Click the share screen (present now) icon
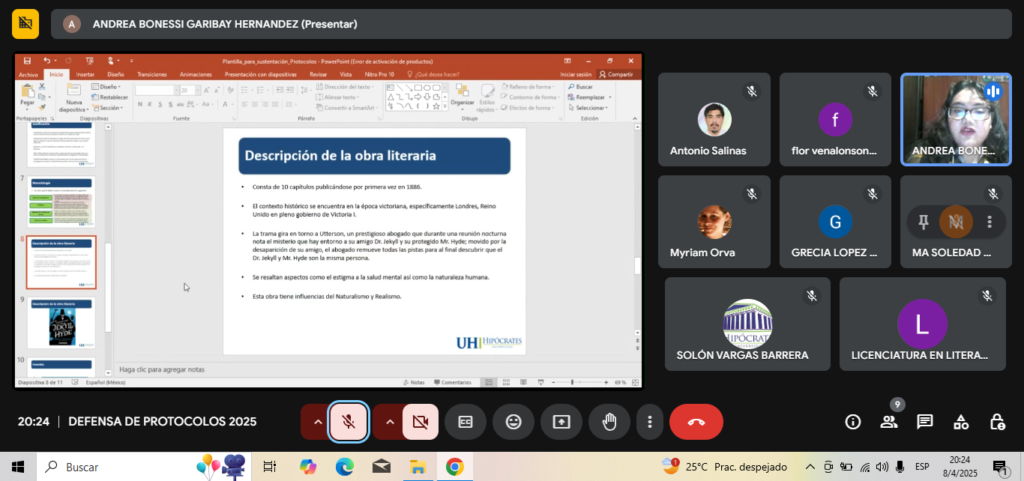1024x481 pixels. point(561,422)
